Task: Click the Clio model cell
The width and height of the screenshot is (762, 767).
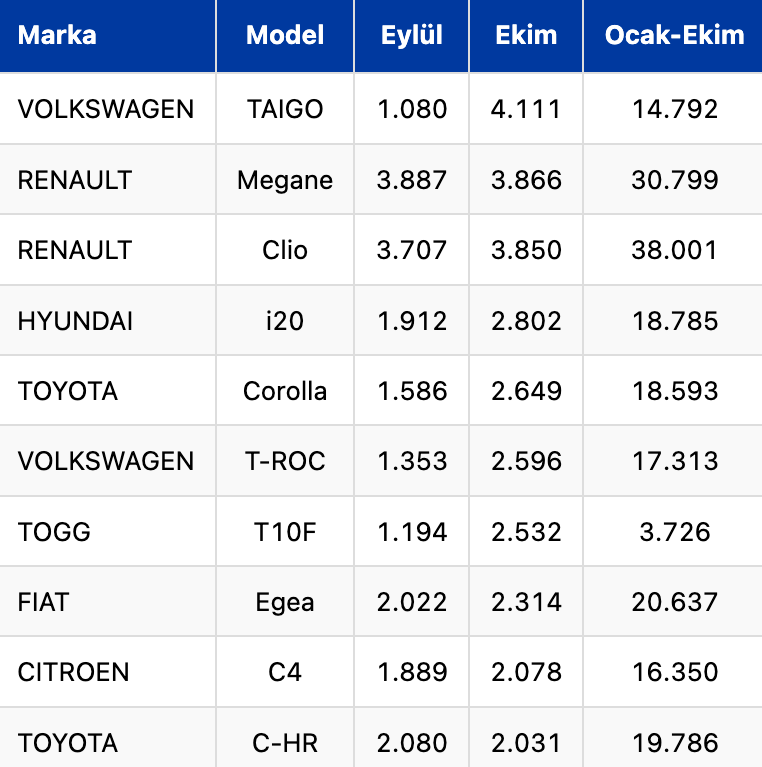Action: pyautogui.click(x=285, y=250)
